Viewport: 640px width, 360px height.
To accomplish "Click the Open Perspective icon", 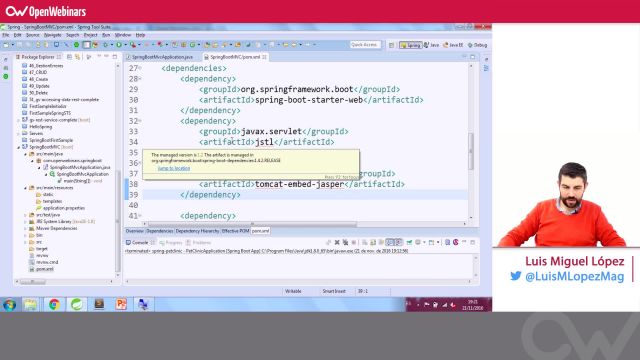I will coord(391,45).
